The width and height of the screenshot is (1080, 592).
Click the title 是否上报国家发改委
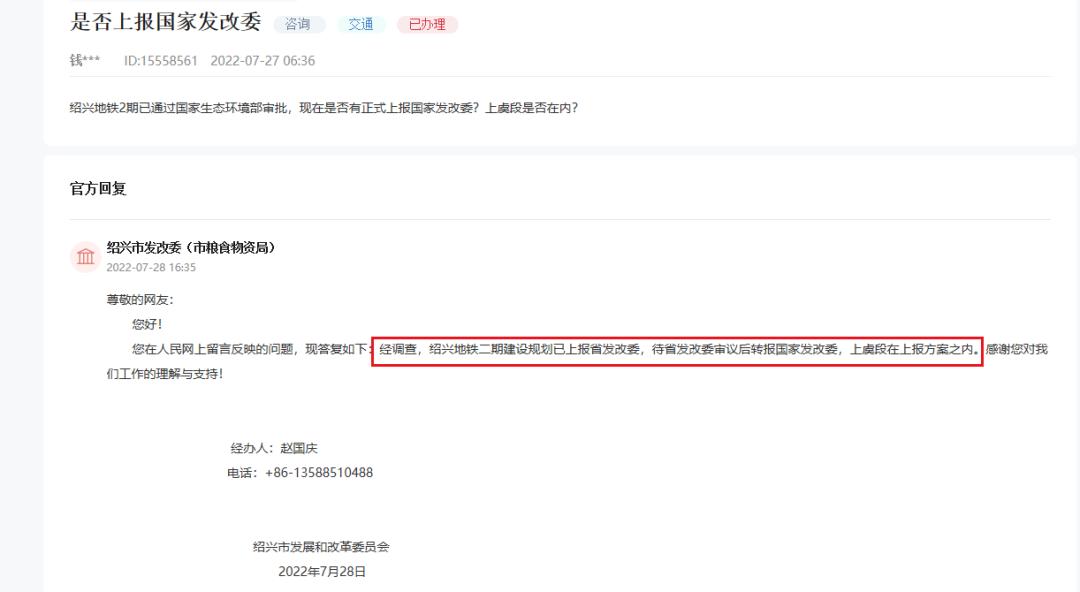point(165,21)
